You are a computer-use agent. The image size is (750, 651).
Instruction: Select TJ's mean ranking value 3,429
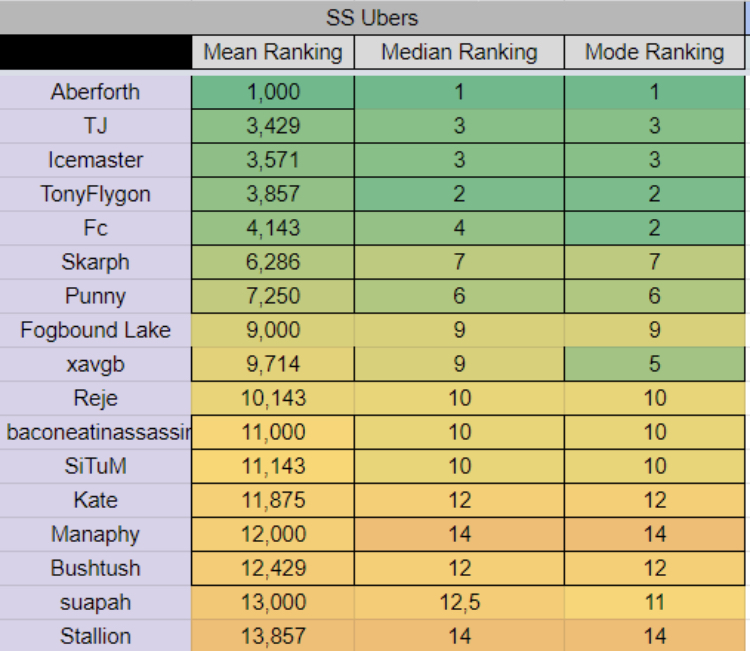[273, 126]
